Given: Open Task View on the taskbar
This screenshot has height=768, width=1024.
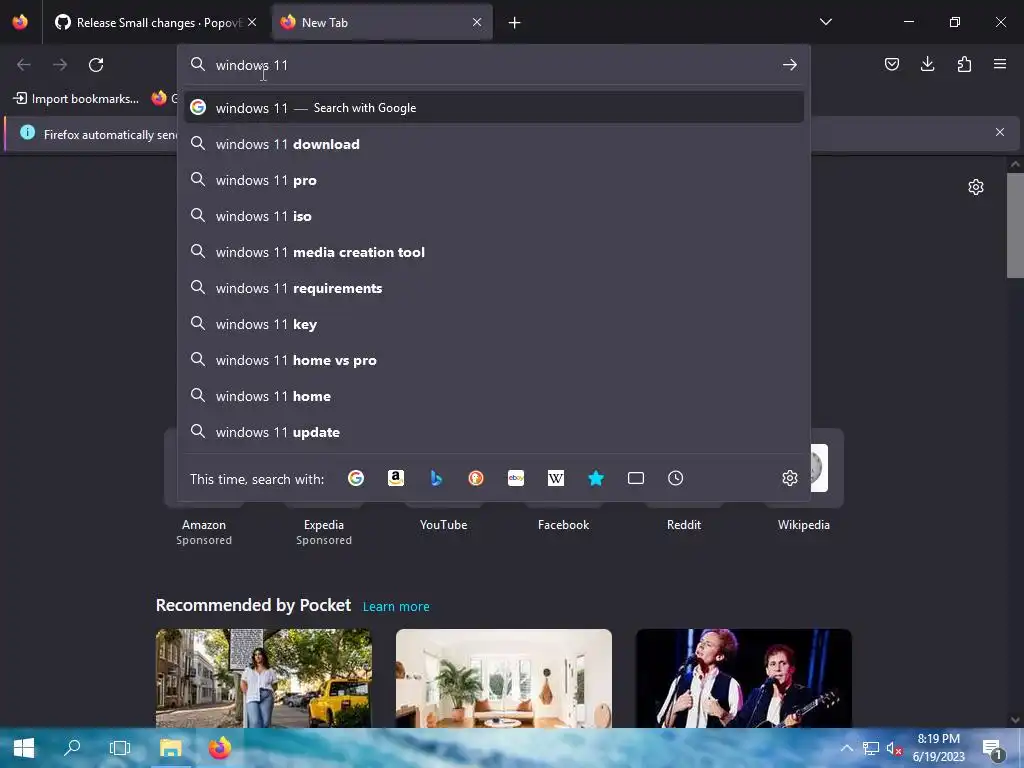Looking at the screenshot, I should coord(120,748).
